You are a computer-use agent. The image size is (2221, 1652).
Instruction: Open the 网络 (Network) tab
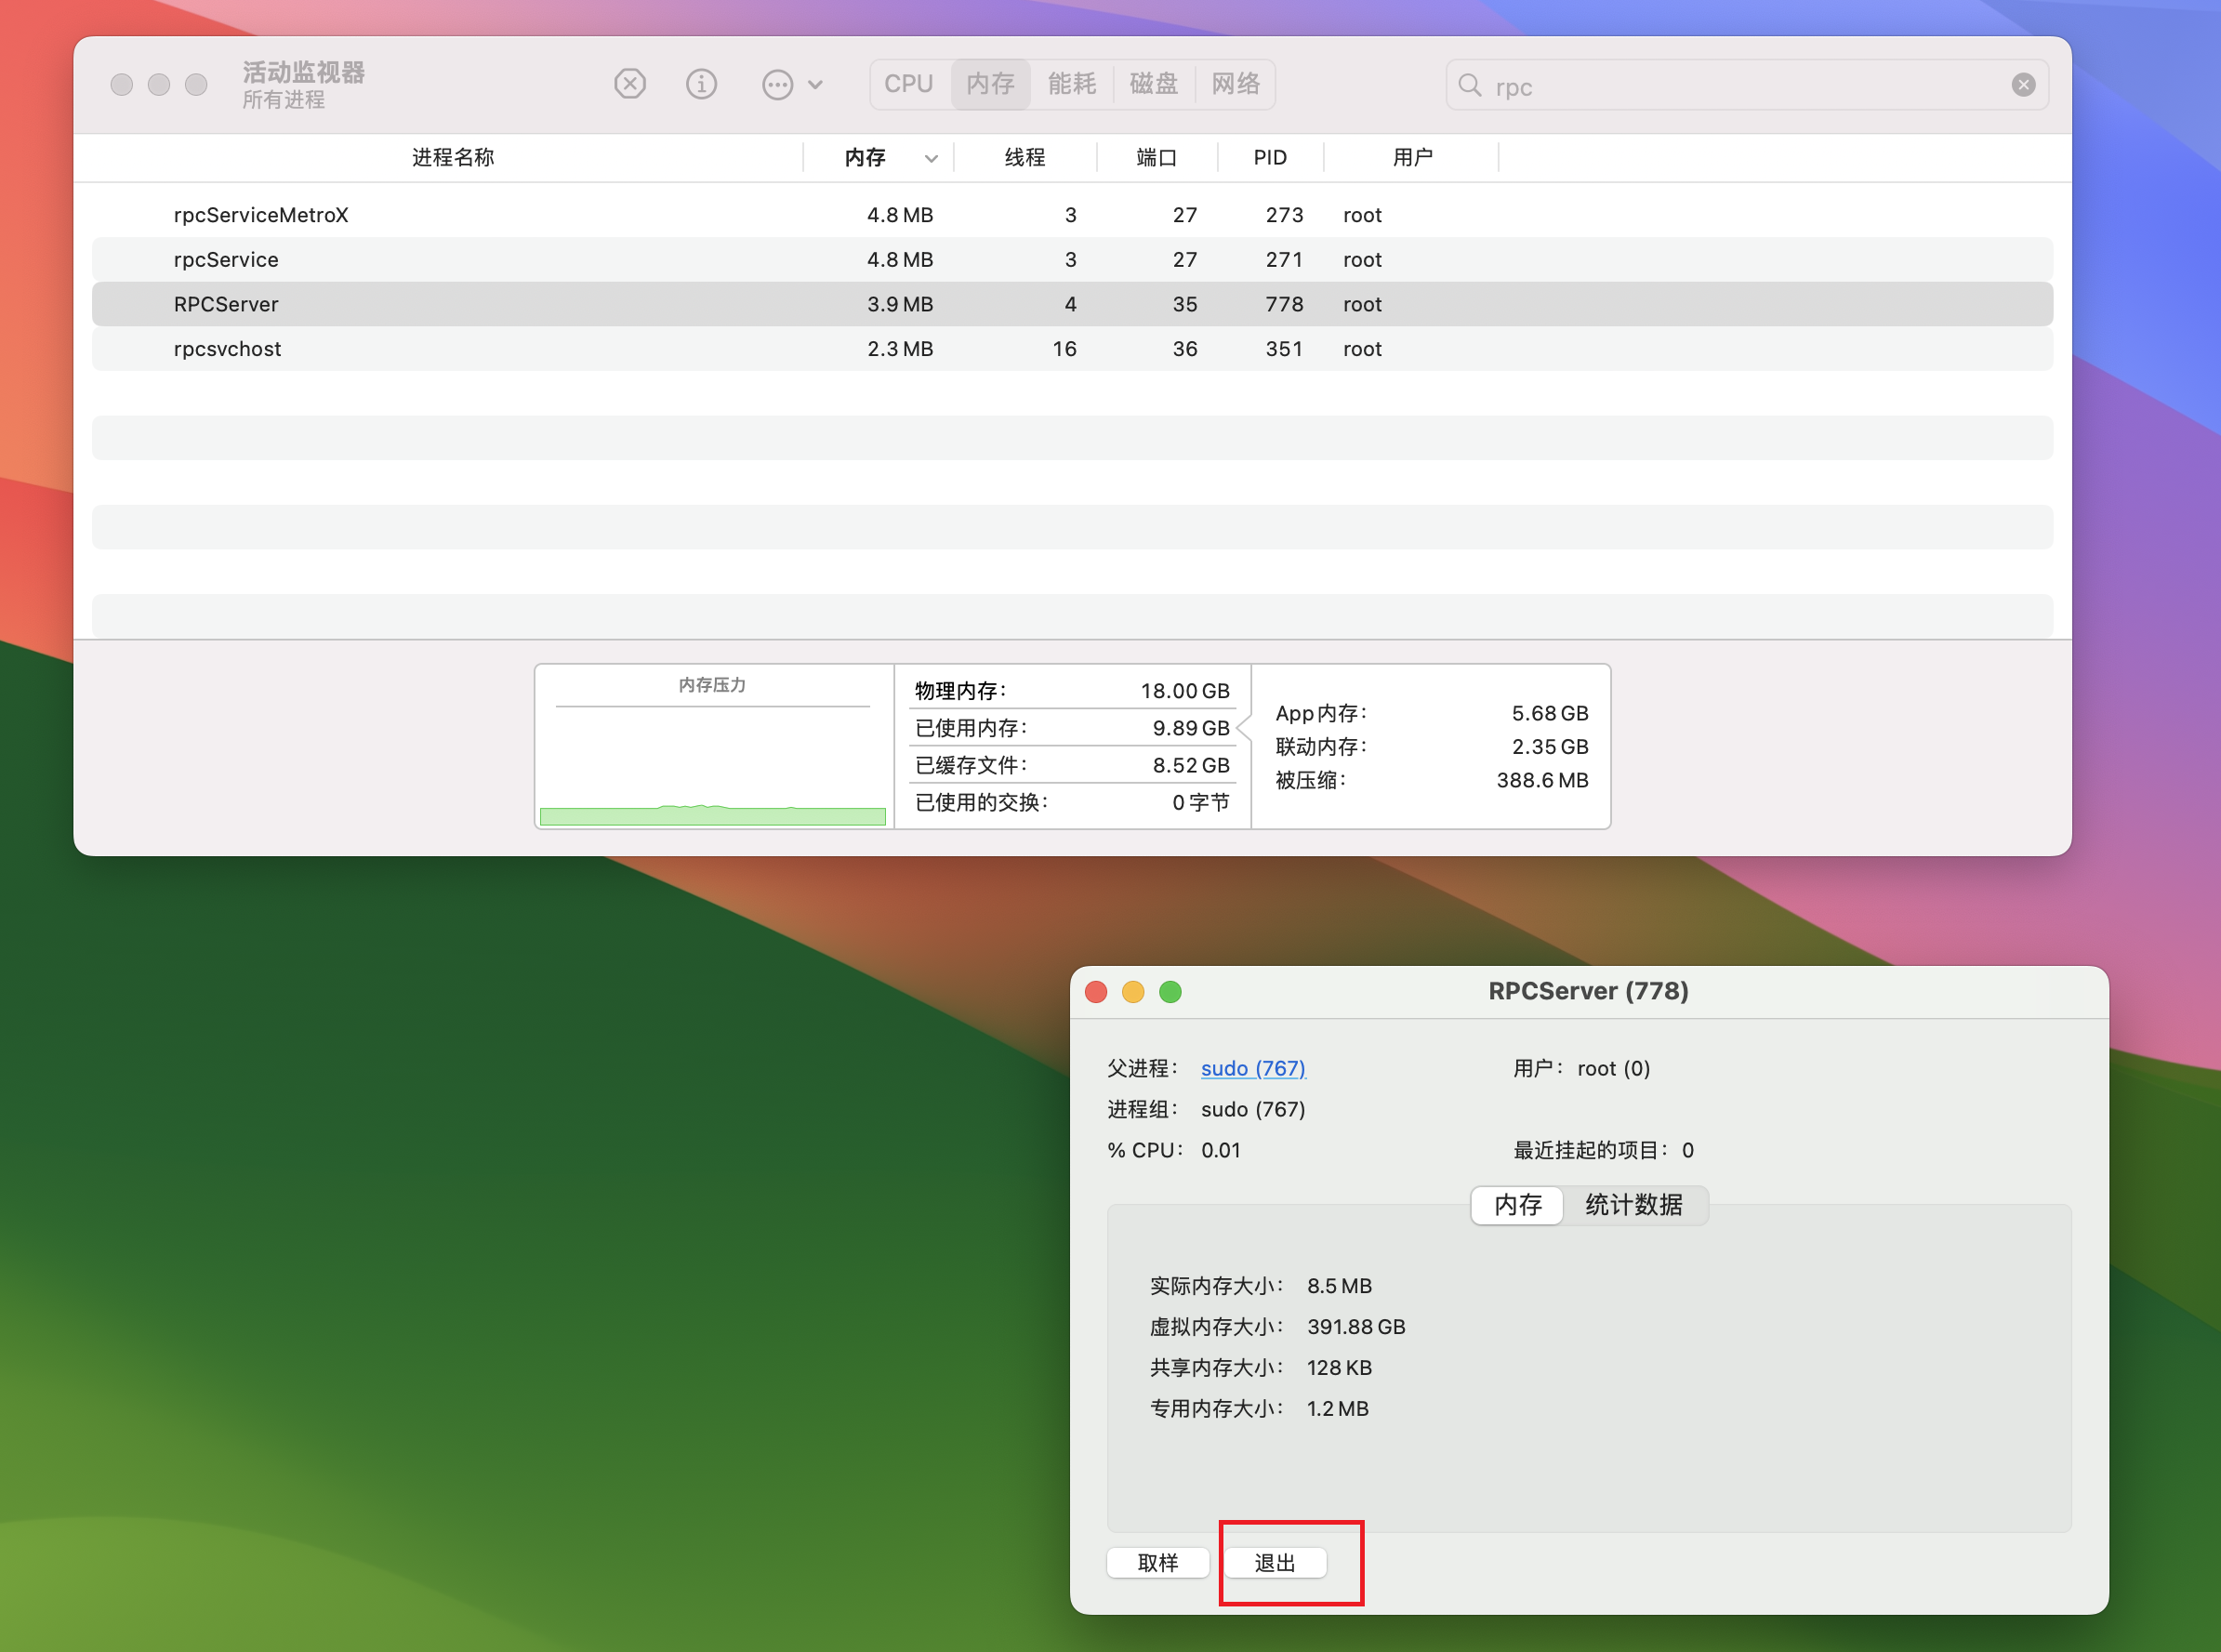pyautogui.click(x=1236, y=84)
